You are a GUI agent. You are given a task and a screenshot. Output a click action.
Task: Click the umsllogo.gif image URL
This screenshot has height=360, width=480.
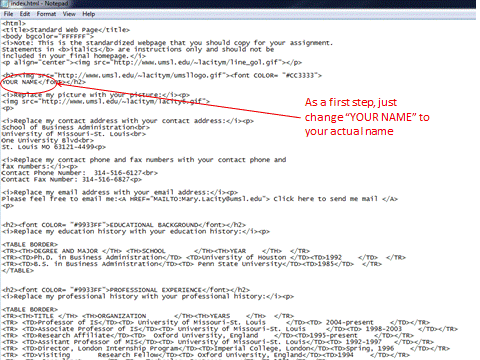pos(138,75)
